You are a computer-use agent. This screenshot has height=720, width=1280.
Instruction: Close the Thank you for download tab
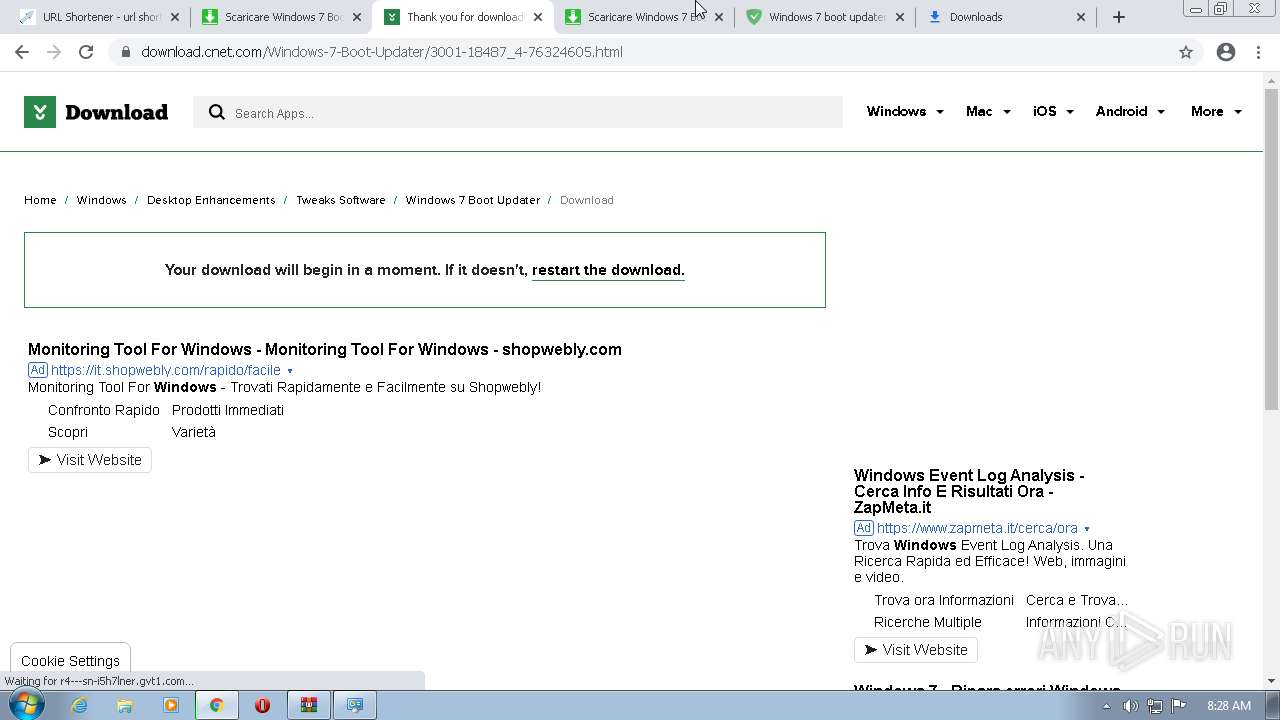[537, 17]
